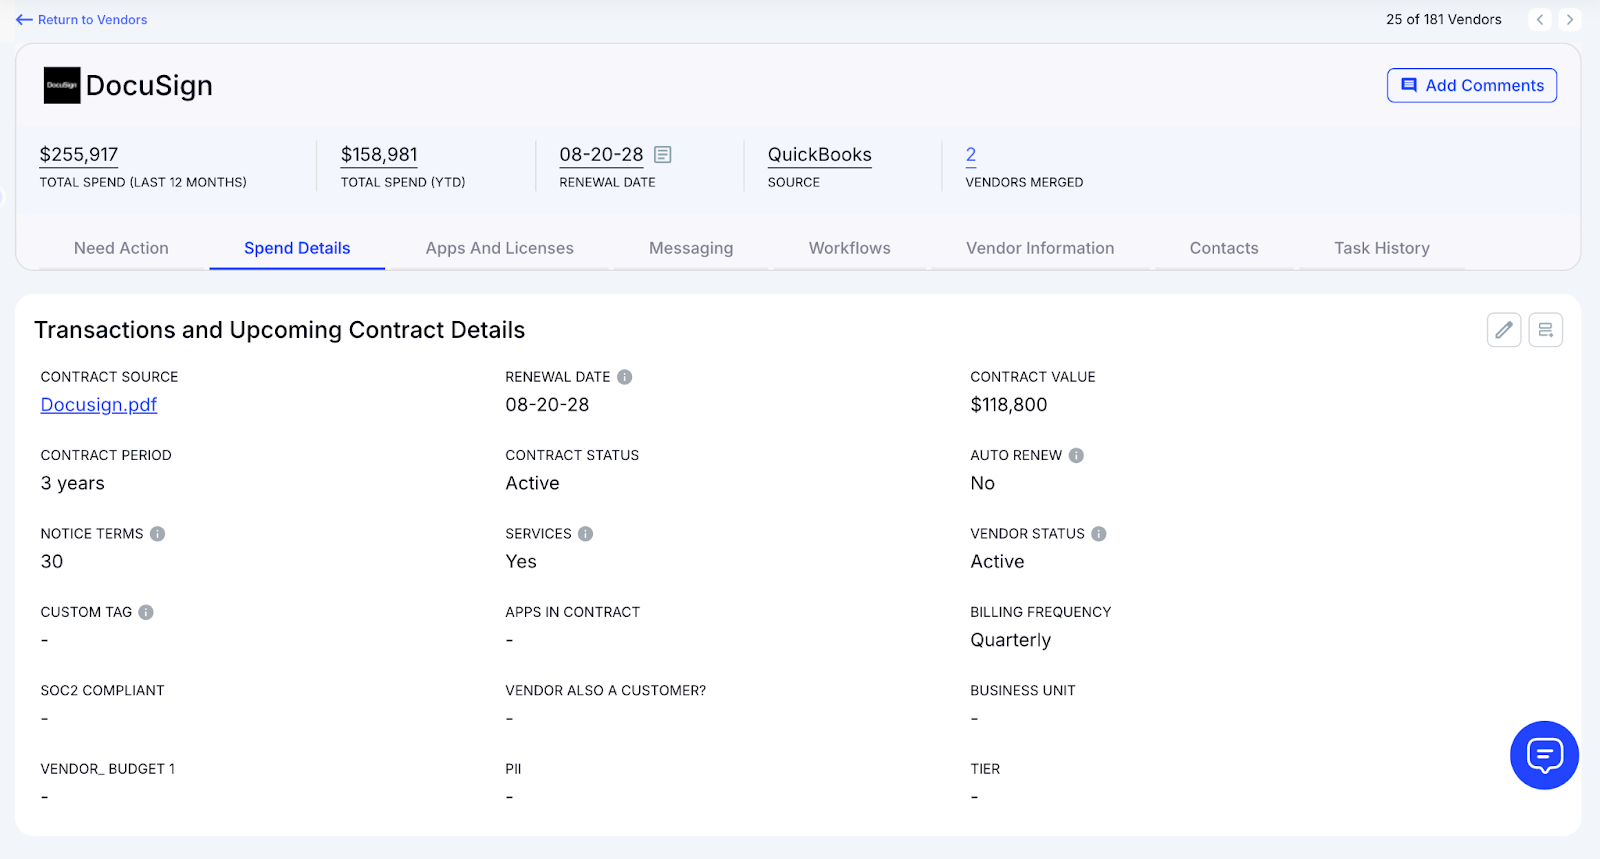This screenshot has height=859, width=1600.
Task: Click the 2 vendors merged link
Action: 970,155
